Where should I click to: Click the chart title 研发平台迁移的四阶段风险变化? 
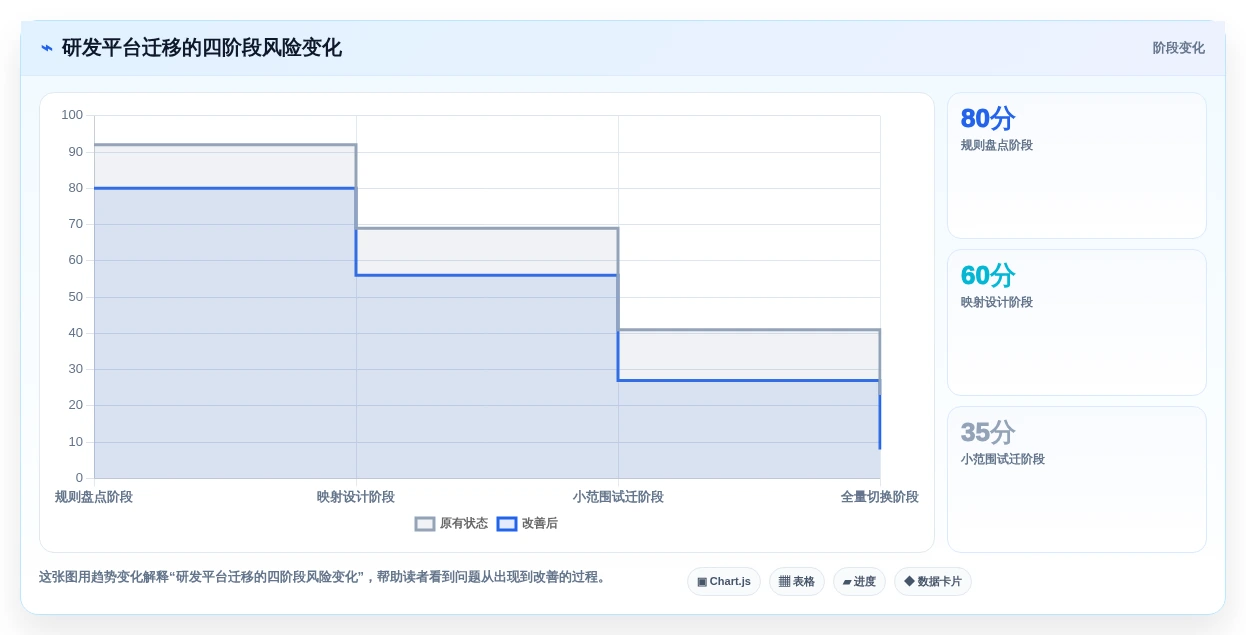coord(202,48)
